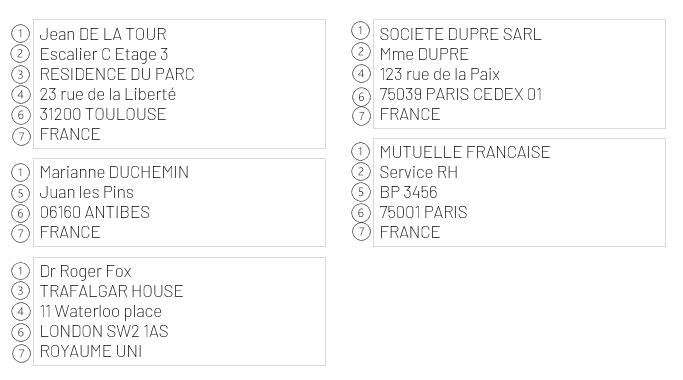
Task: Click the Marianne DUCHEMIN name line
Action: (114, 172)
